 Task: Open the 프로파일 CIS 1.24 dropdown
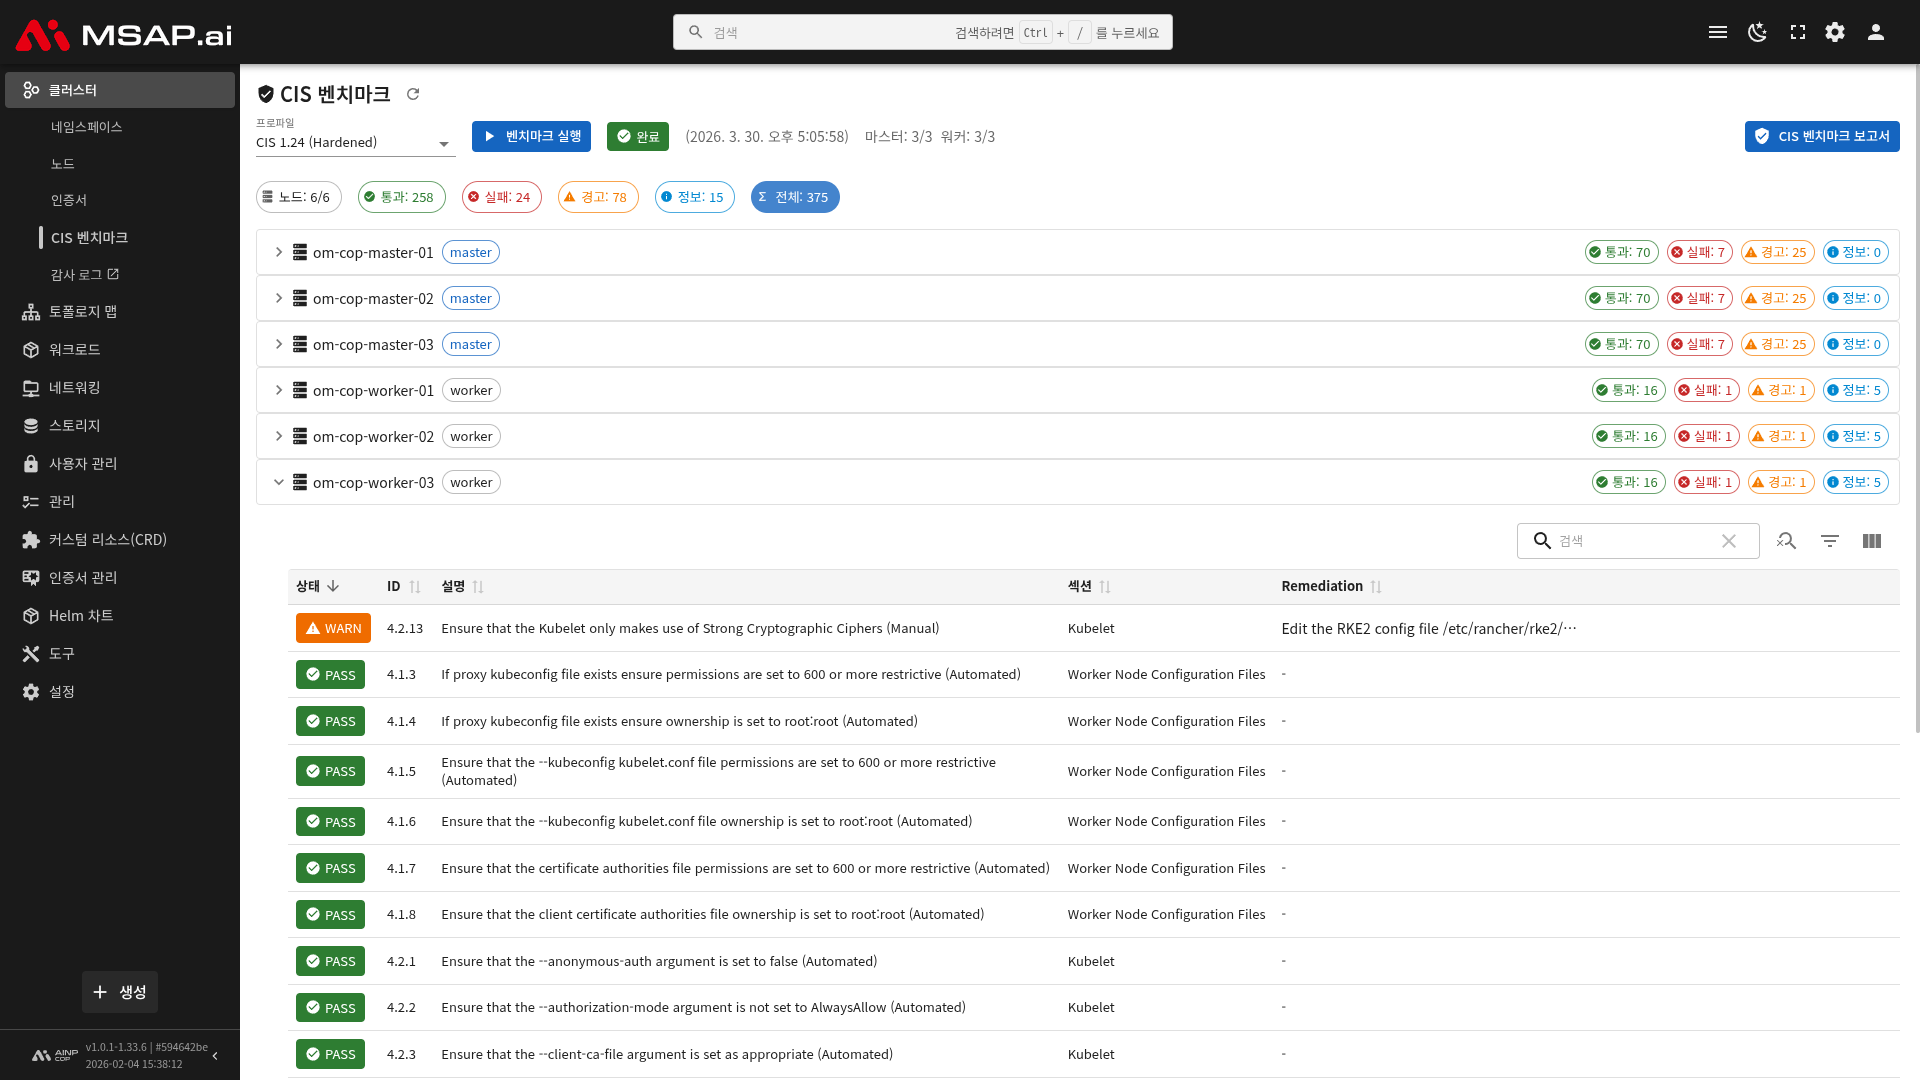pos(355,143)
